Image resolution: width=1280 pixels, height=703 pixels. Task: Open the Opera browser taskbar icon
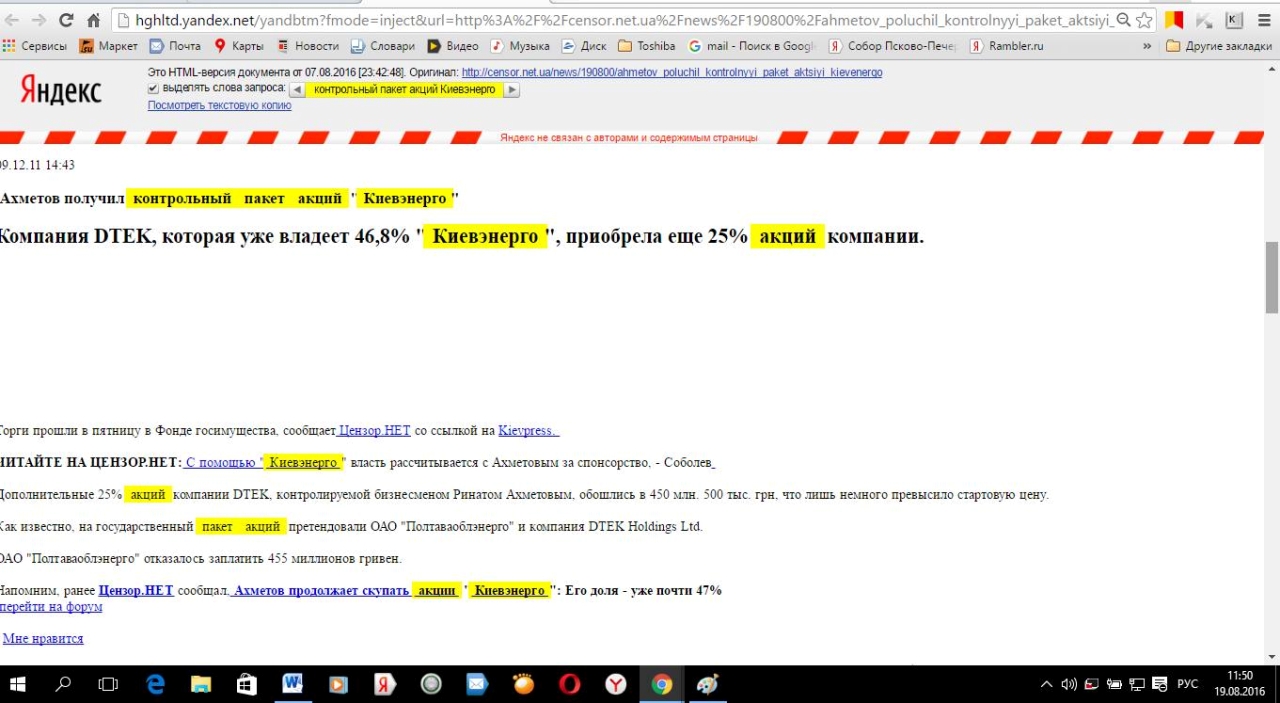click(x=569, y=684)
